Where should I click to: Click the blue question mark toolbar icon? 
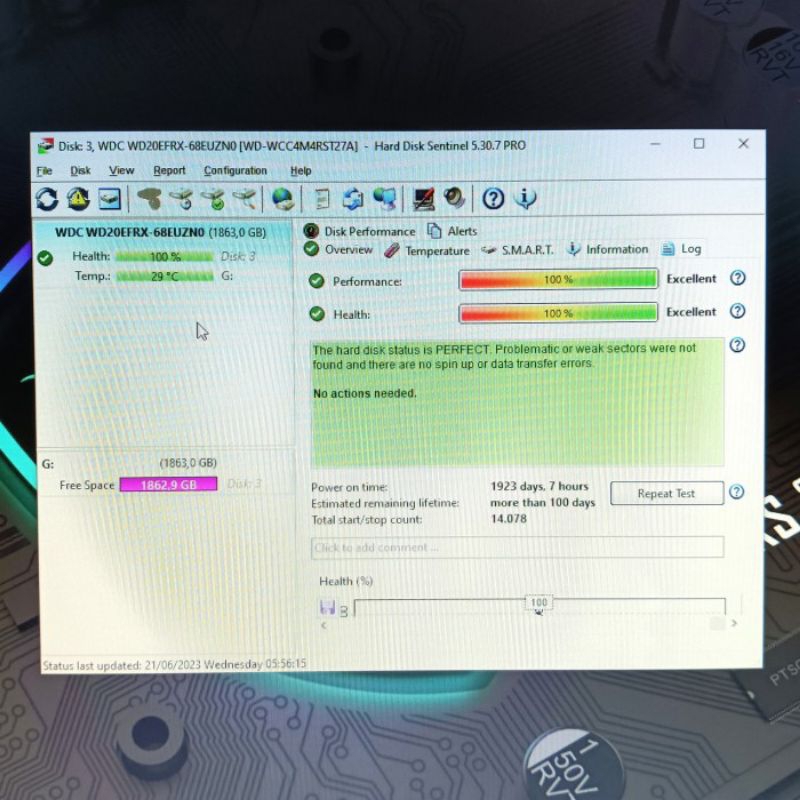[x=493, y=198]
